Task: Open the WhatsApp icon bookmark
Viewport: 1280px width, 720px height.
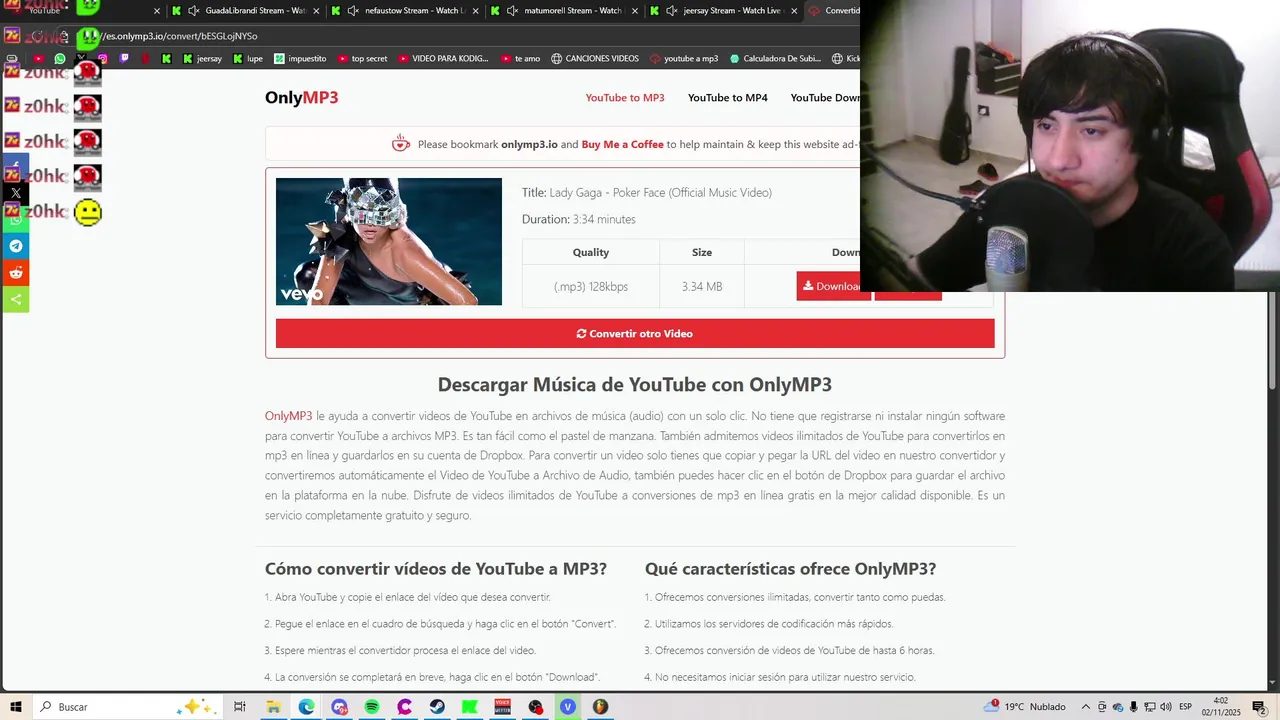Action: click(60, 58)
